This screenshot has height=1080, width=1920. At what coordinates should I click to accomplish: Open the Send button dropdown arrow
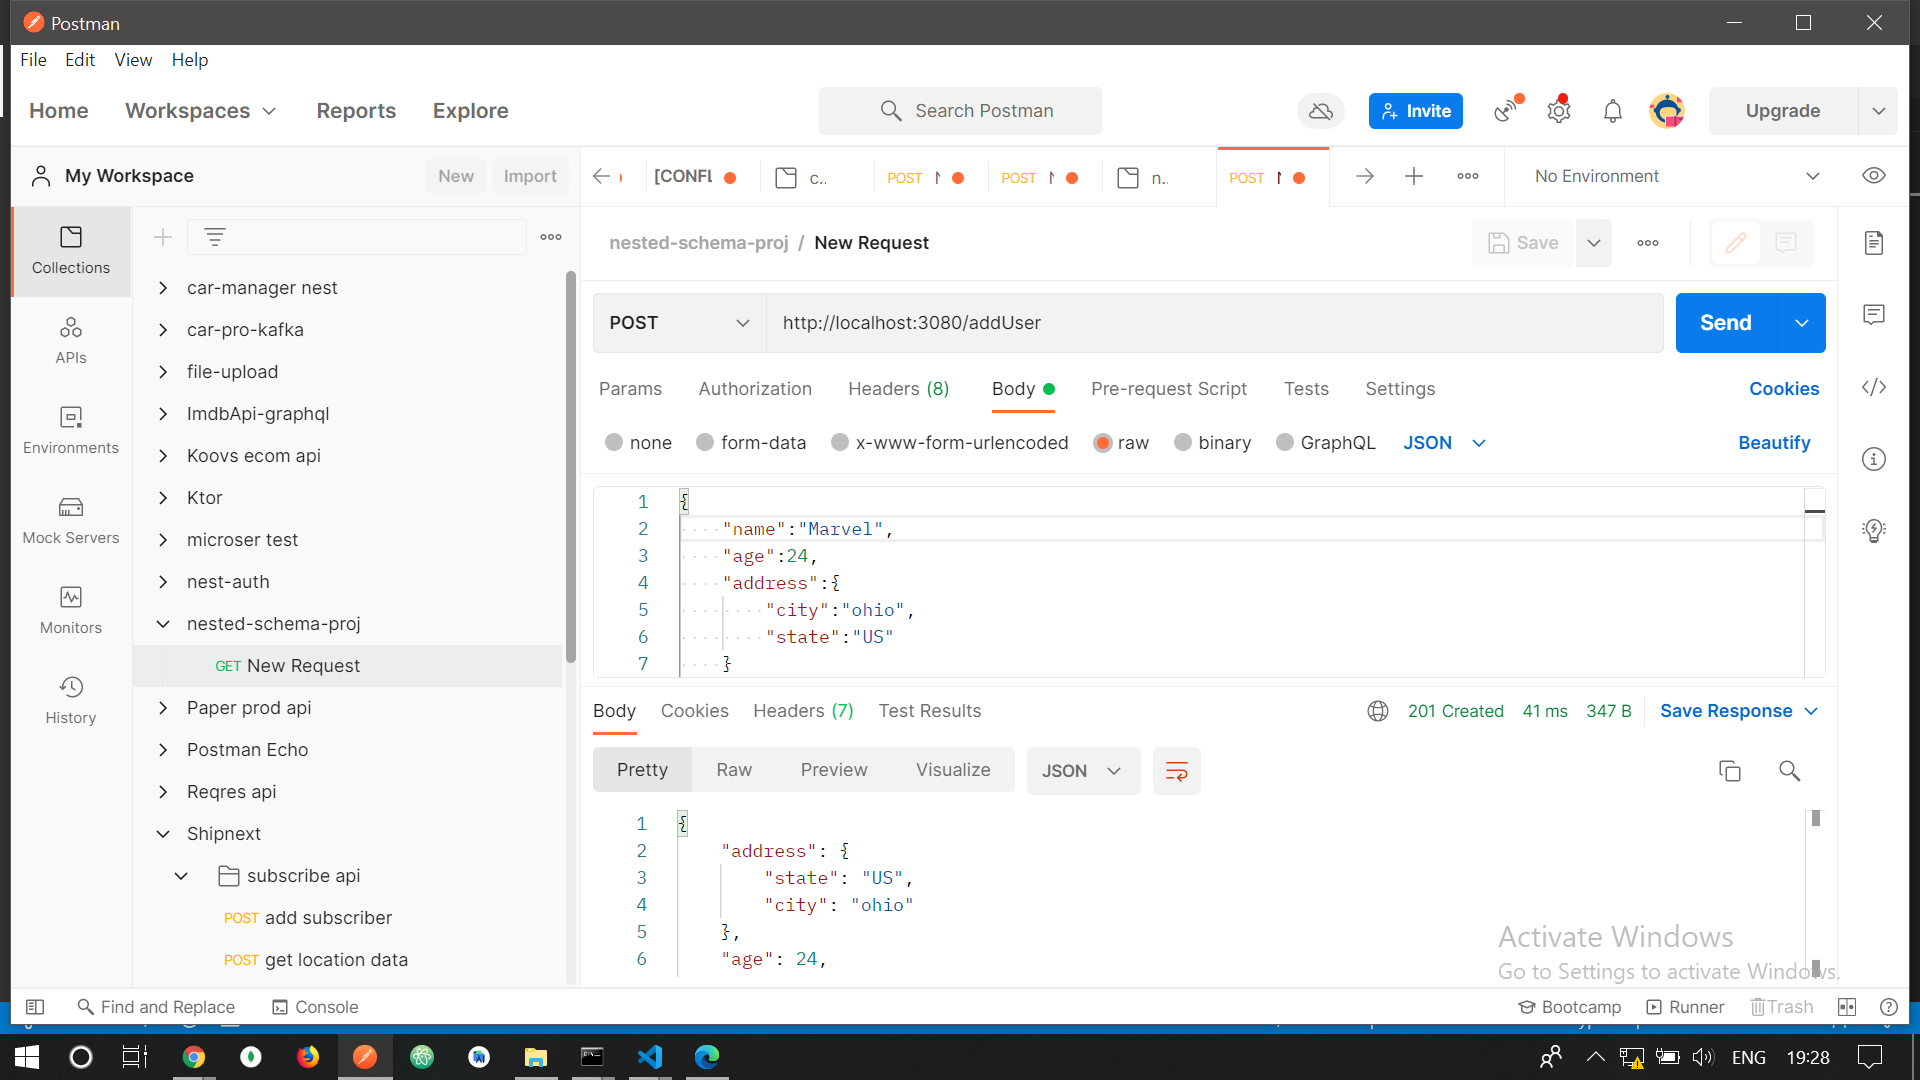coord(1802,323)
